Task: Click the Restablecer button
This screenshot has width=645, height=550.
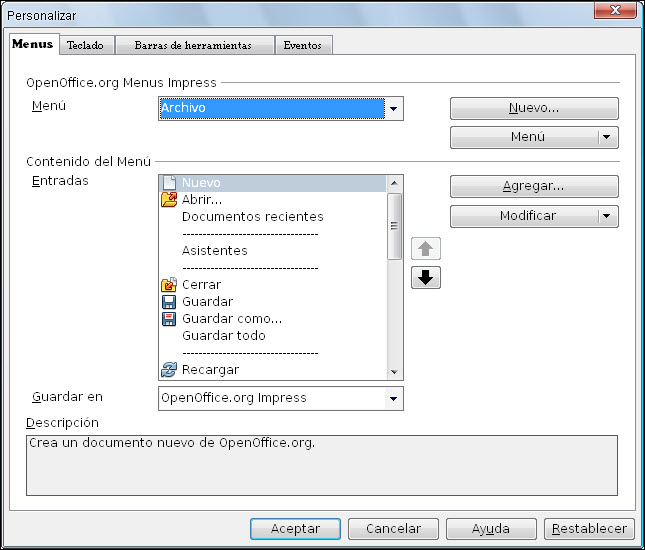Action: (x=589, y=529)
